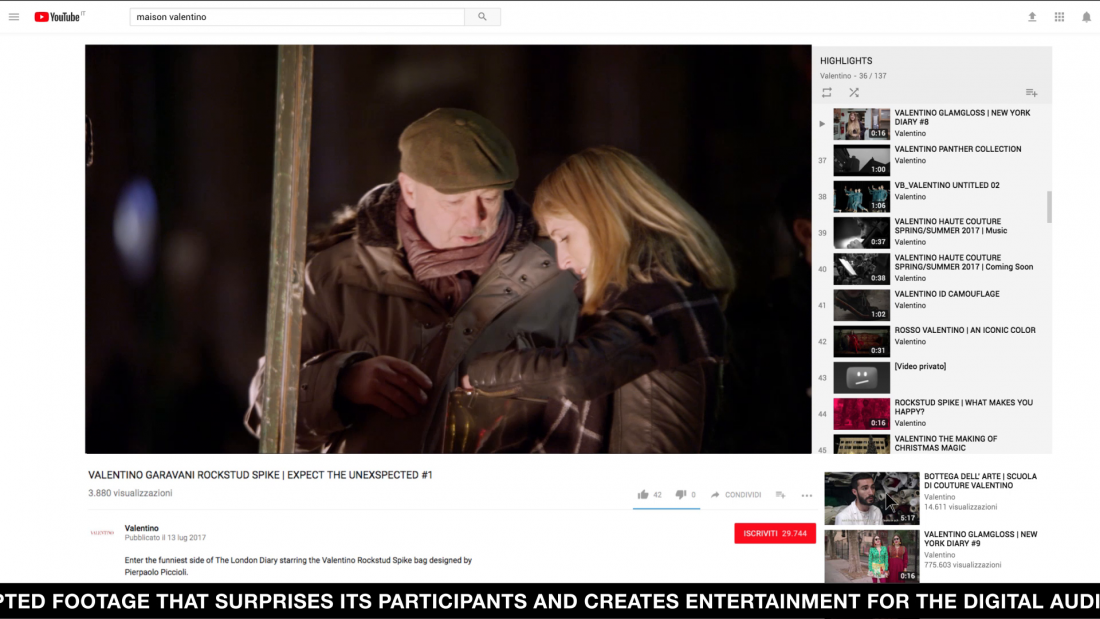Viewport: 1100px width, 619px height.
Task: Open the hamburger guide menu
Action: 14,17
